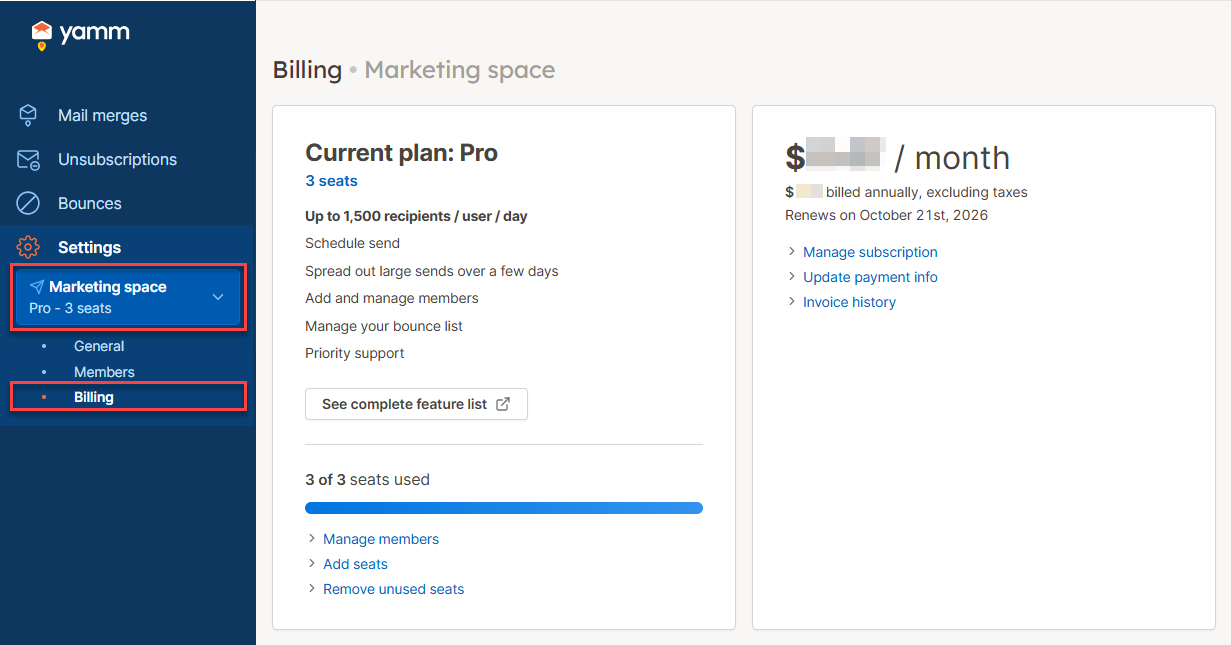Viewport: 1231px width, 645px height.
Task: Expand the Marketing space workspace dropdown
Action: point(218,296)
